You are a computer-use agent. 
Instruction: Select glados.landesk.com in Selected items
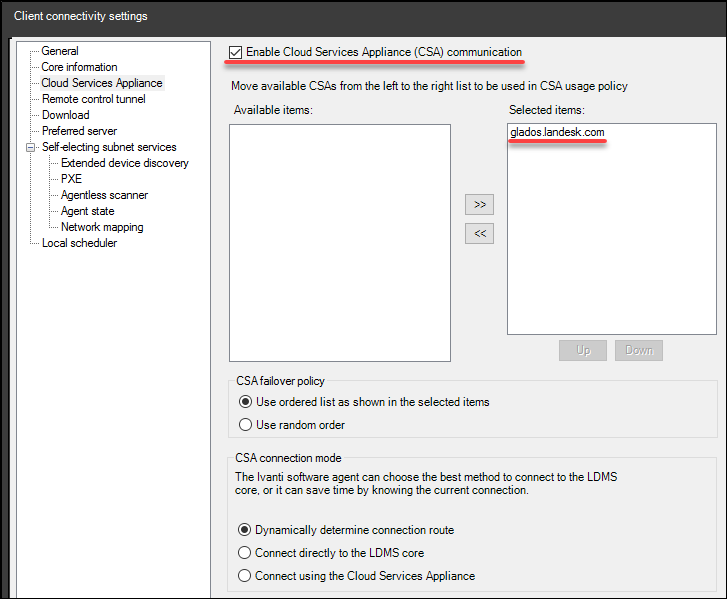[x=557, y=132]
